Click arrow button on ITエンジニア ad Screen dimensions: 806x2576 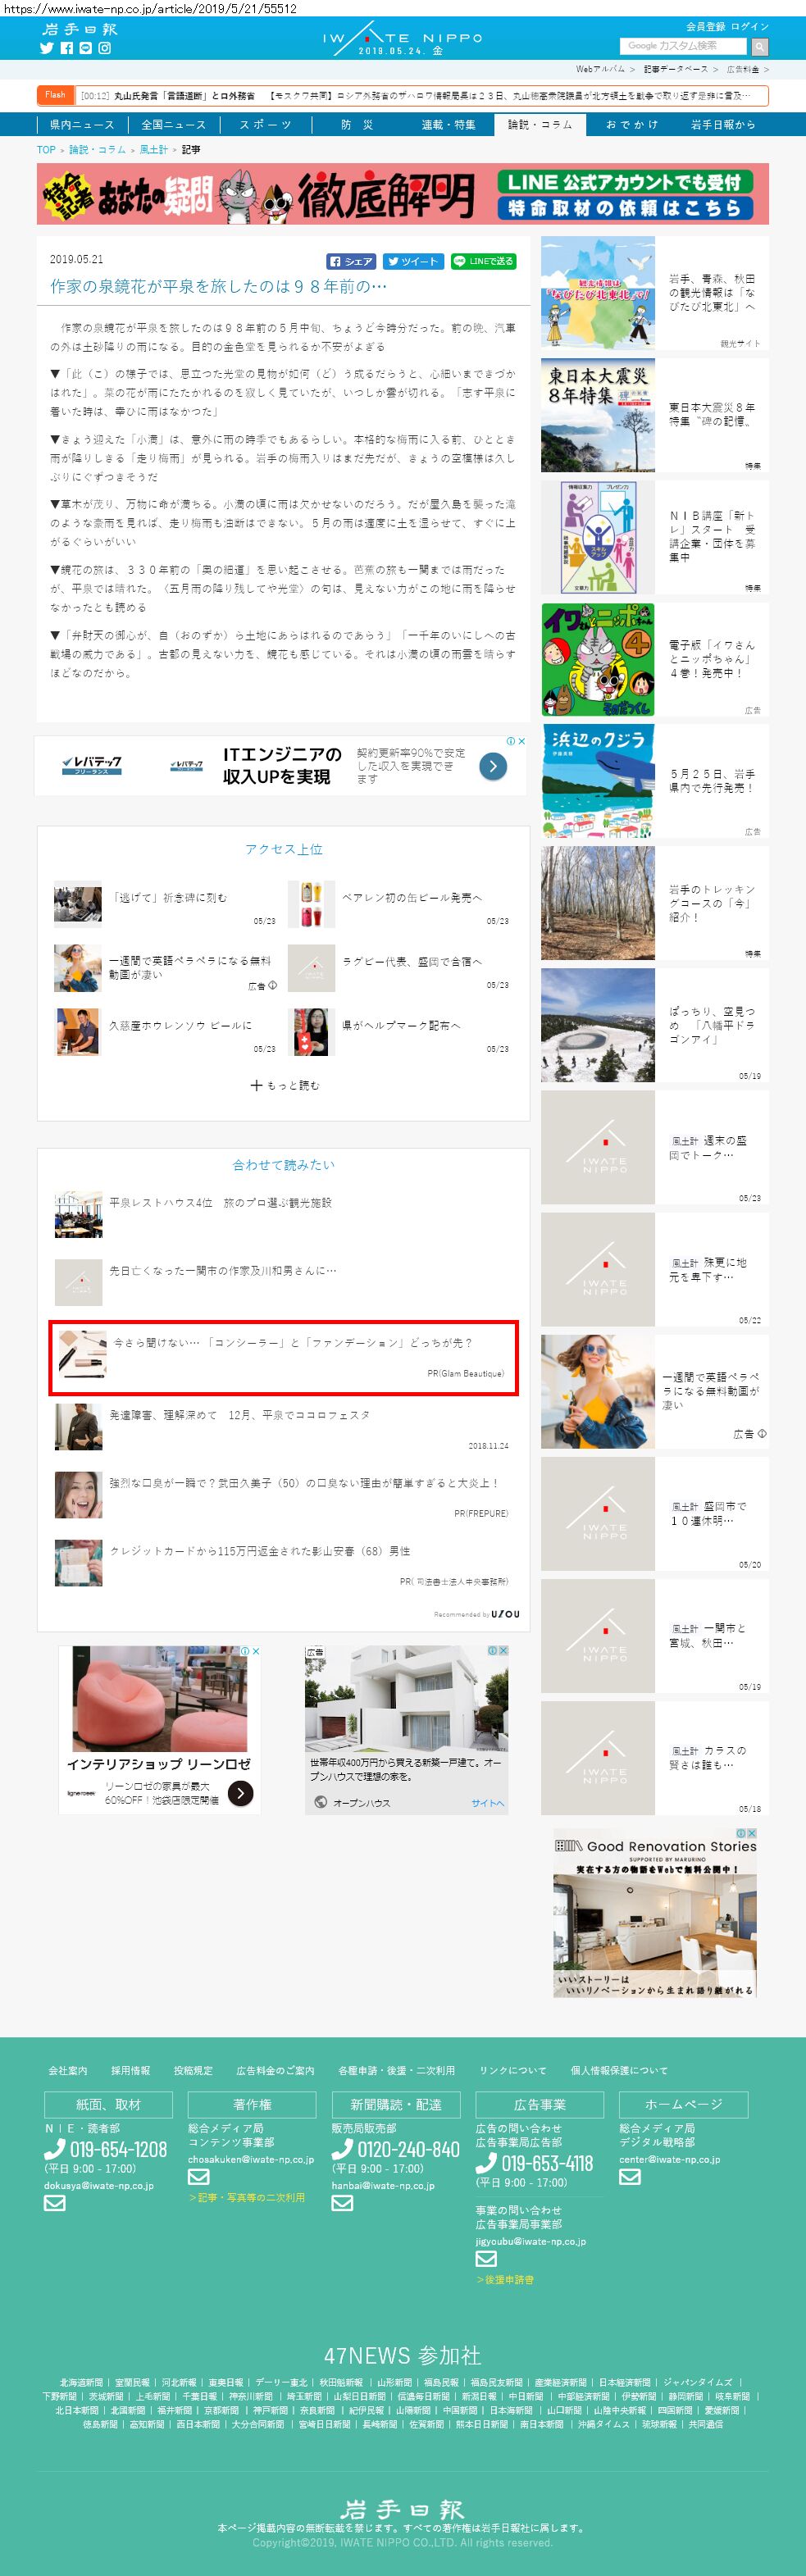[492, 767]
